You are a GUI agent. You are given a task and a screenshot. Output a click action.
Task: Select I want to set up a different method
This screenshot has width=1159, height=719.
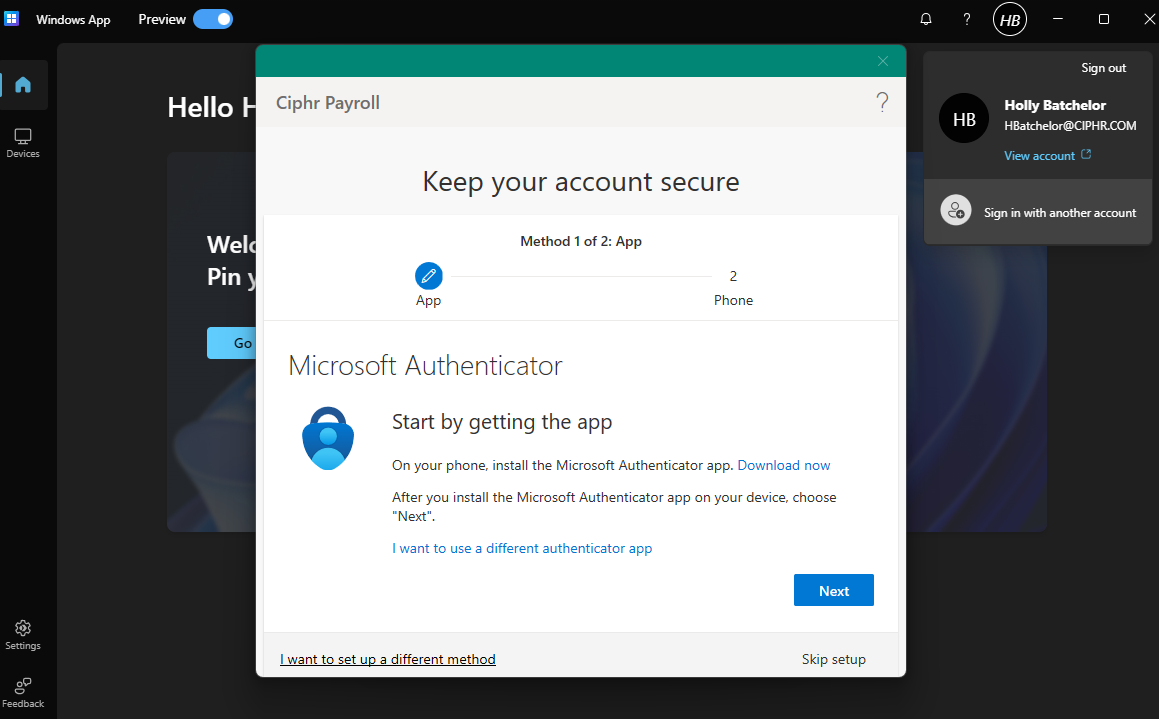click(387, 659)
